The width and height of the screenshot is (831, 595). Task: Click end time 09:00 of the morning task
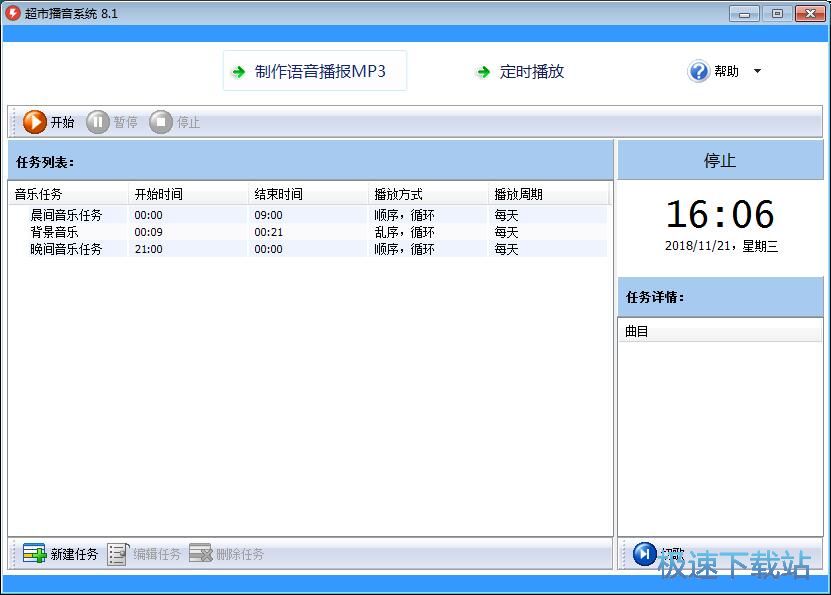(269, 215)
